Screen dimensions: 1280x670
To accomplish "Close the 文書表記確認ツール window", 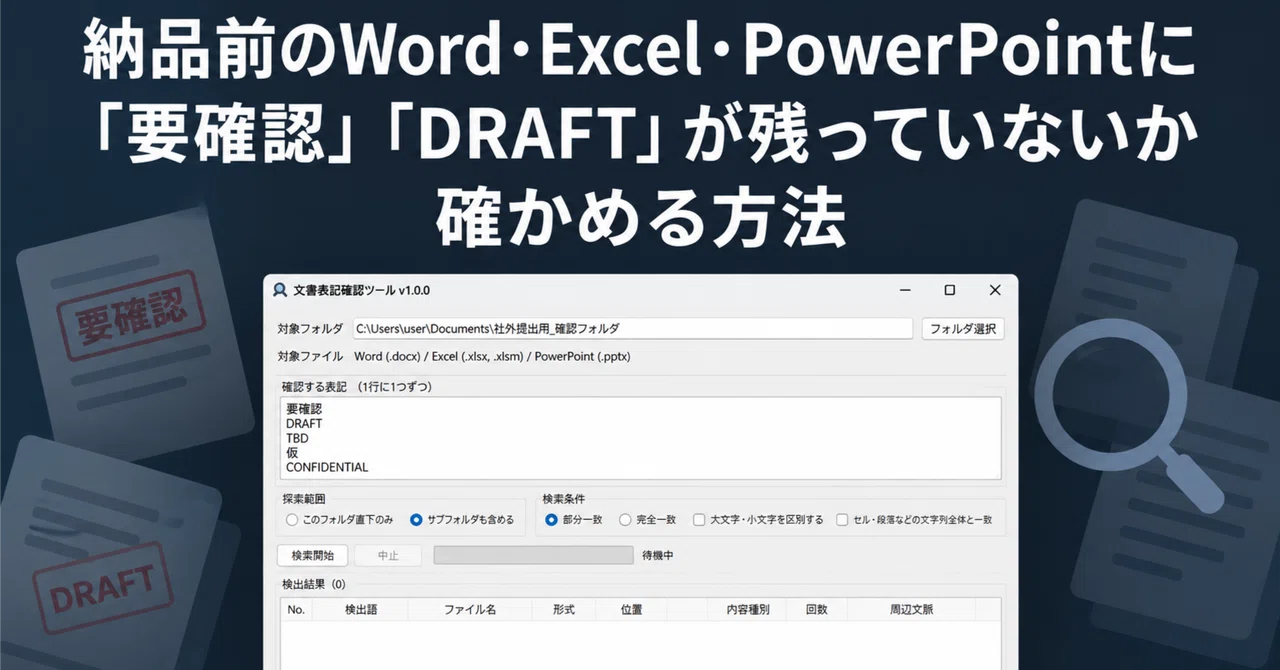I will click(x=995, y=290).
